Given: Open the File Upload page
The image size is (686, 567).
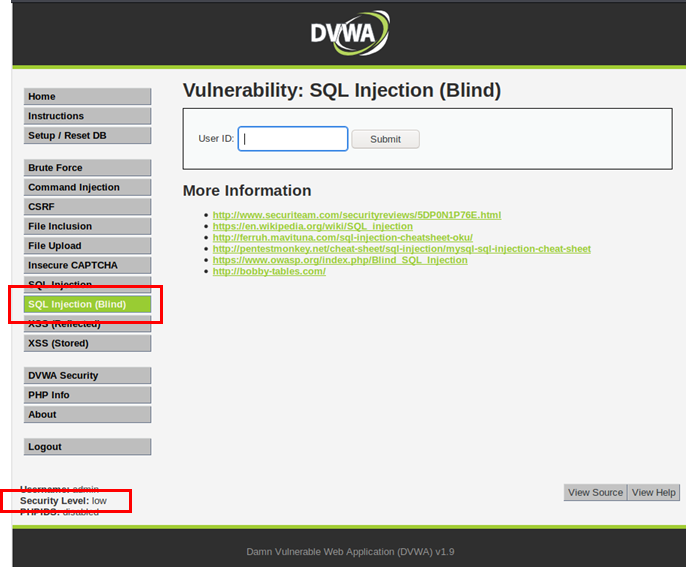Looking at the screenshot, I should point(88,246).
